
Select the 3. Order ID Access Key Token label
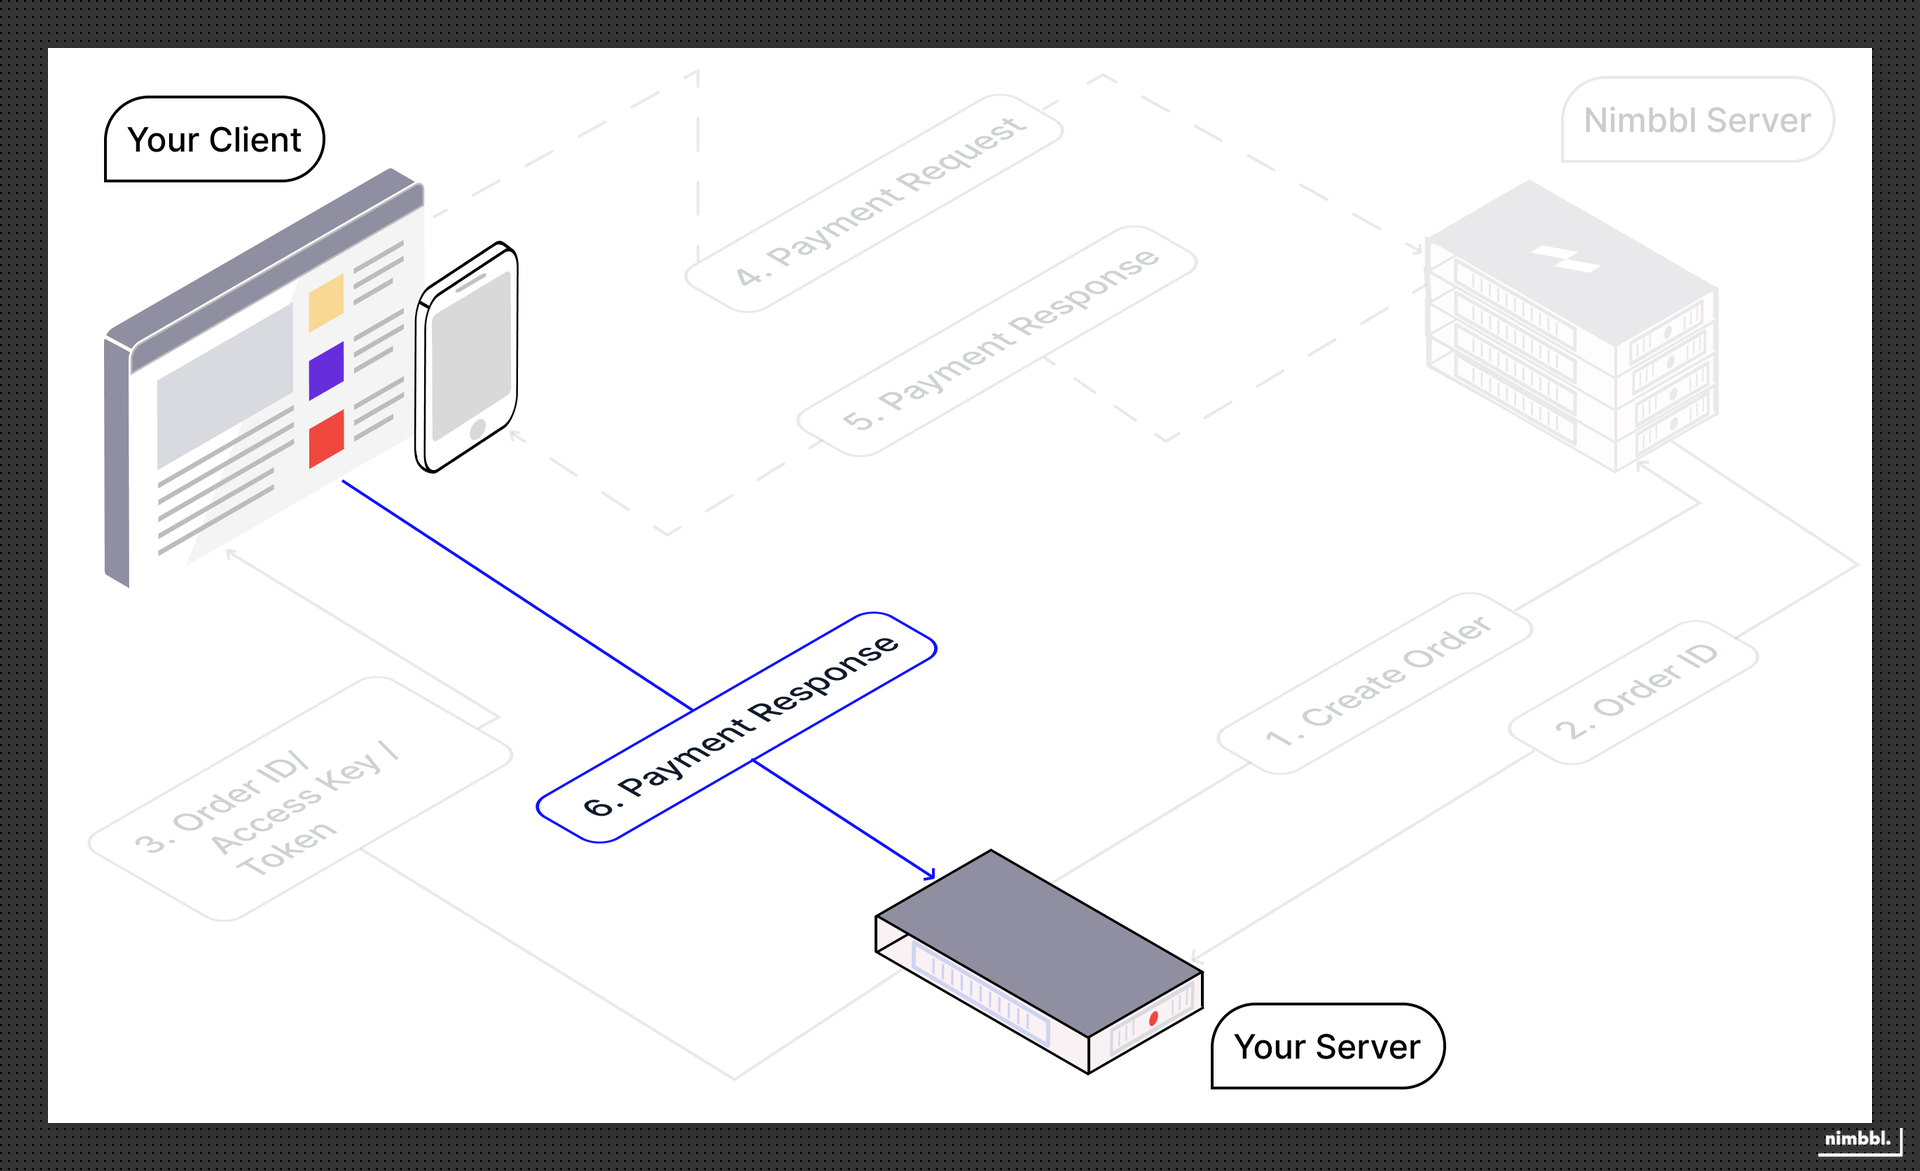pyautogui.click(x=268, y=793)
